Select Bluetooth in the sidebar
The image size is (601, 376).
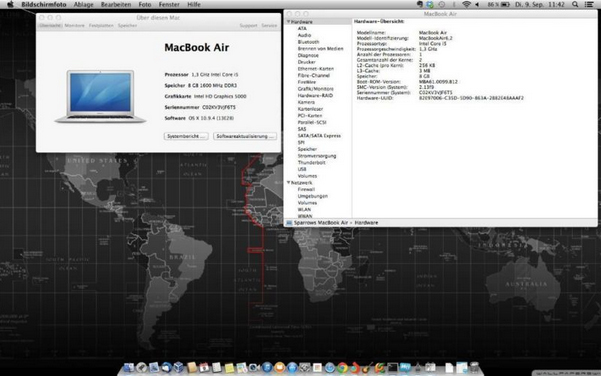pos(308,42)
